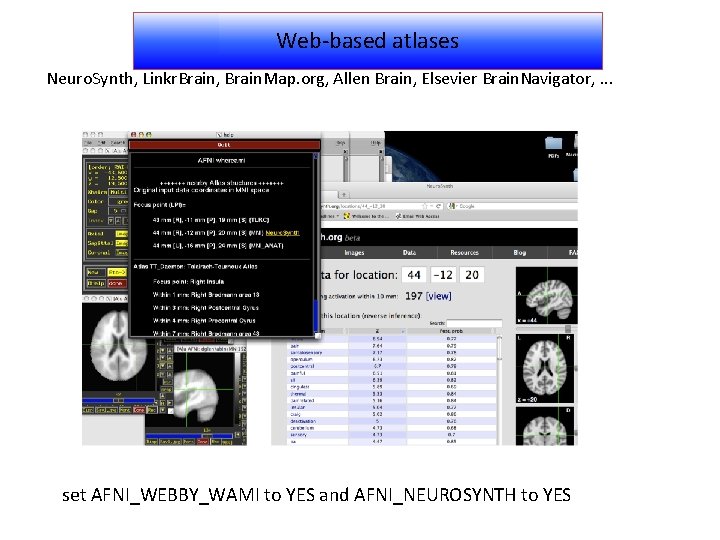Click the red Quit bar in AFNI whereami window
Viewport: 720px width, 540px height.
(x=224, y=145)
